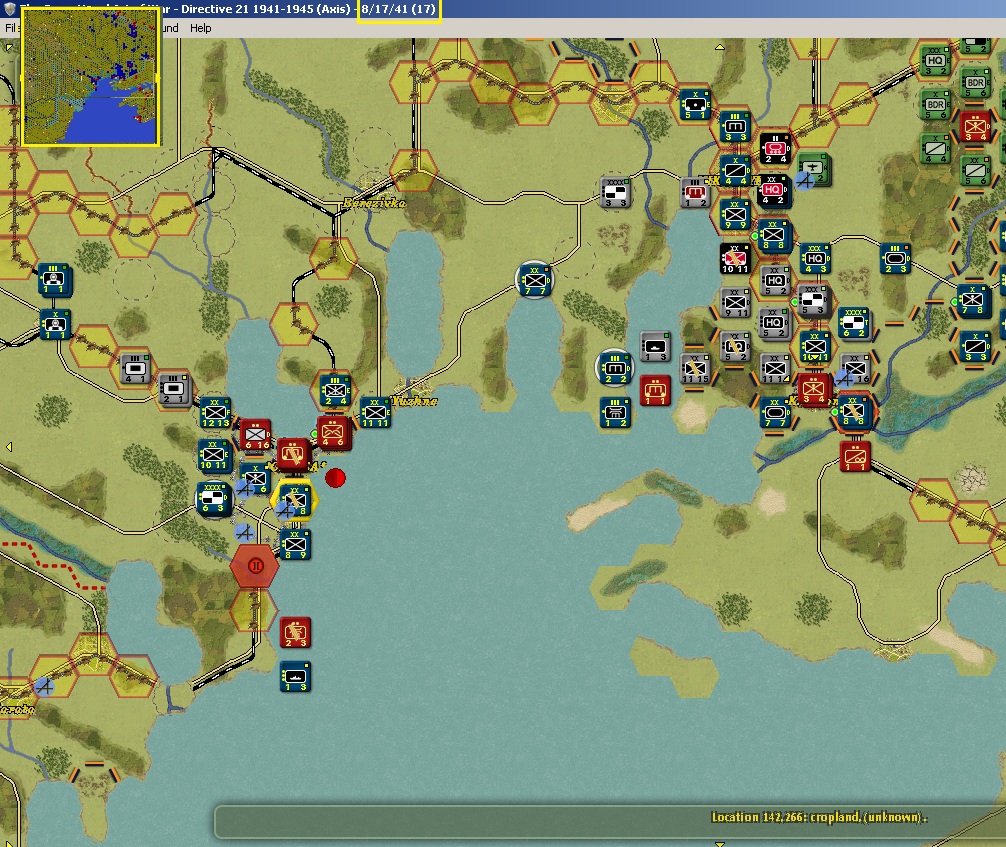Select the blue III unit 2 4
This screenshot has height=847, width=1006.
click(334, 391)
